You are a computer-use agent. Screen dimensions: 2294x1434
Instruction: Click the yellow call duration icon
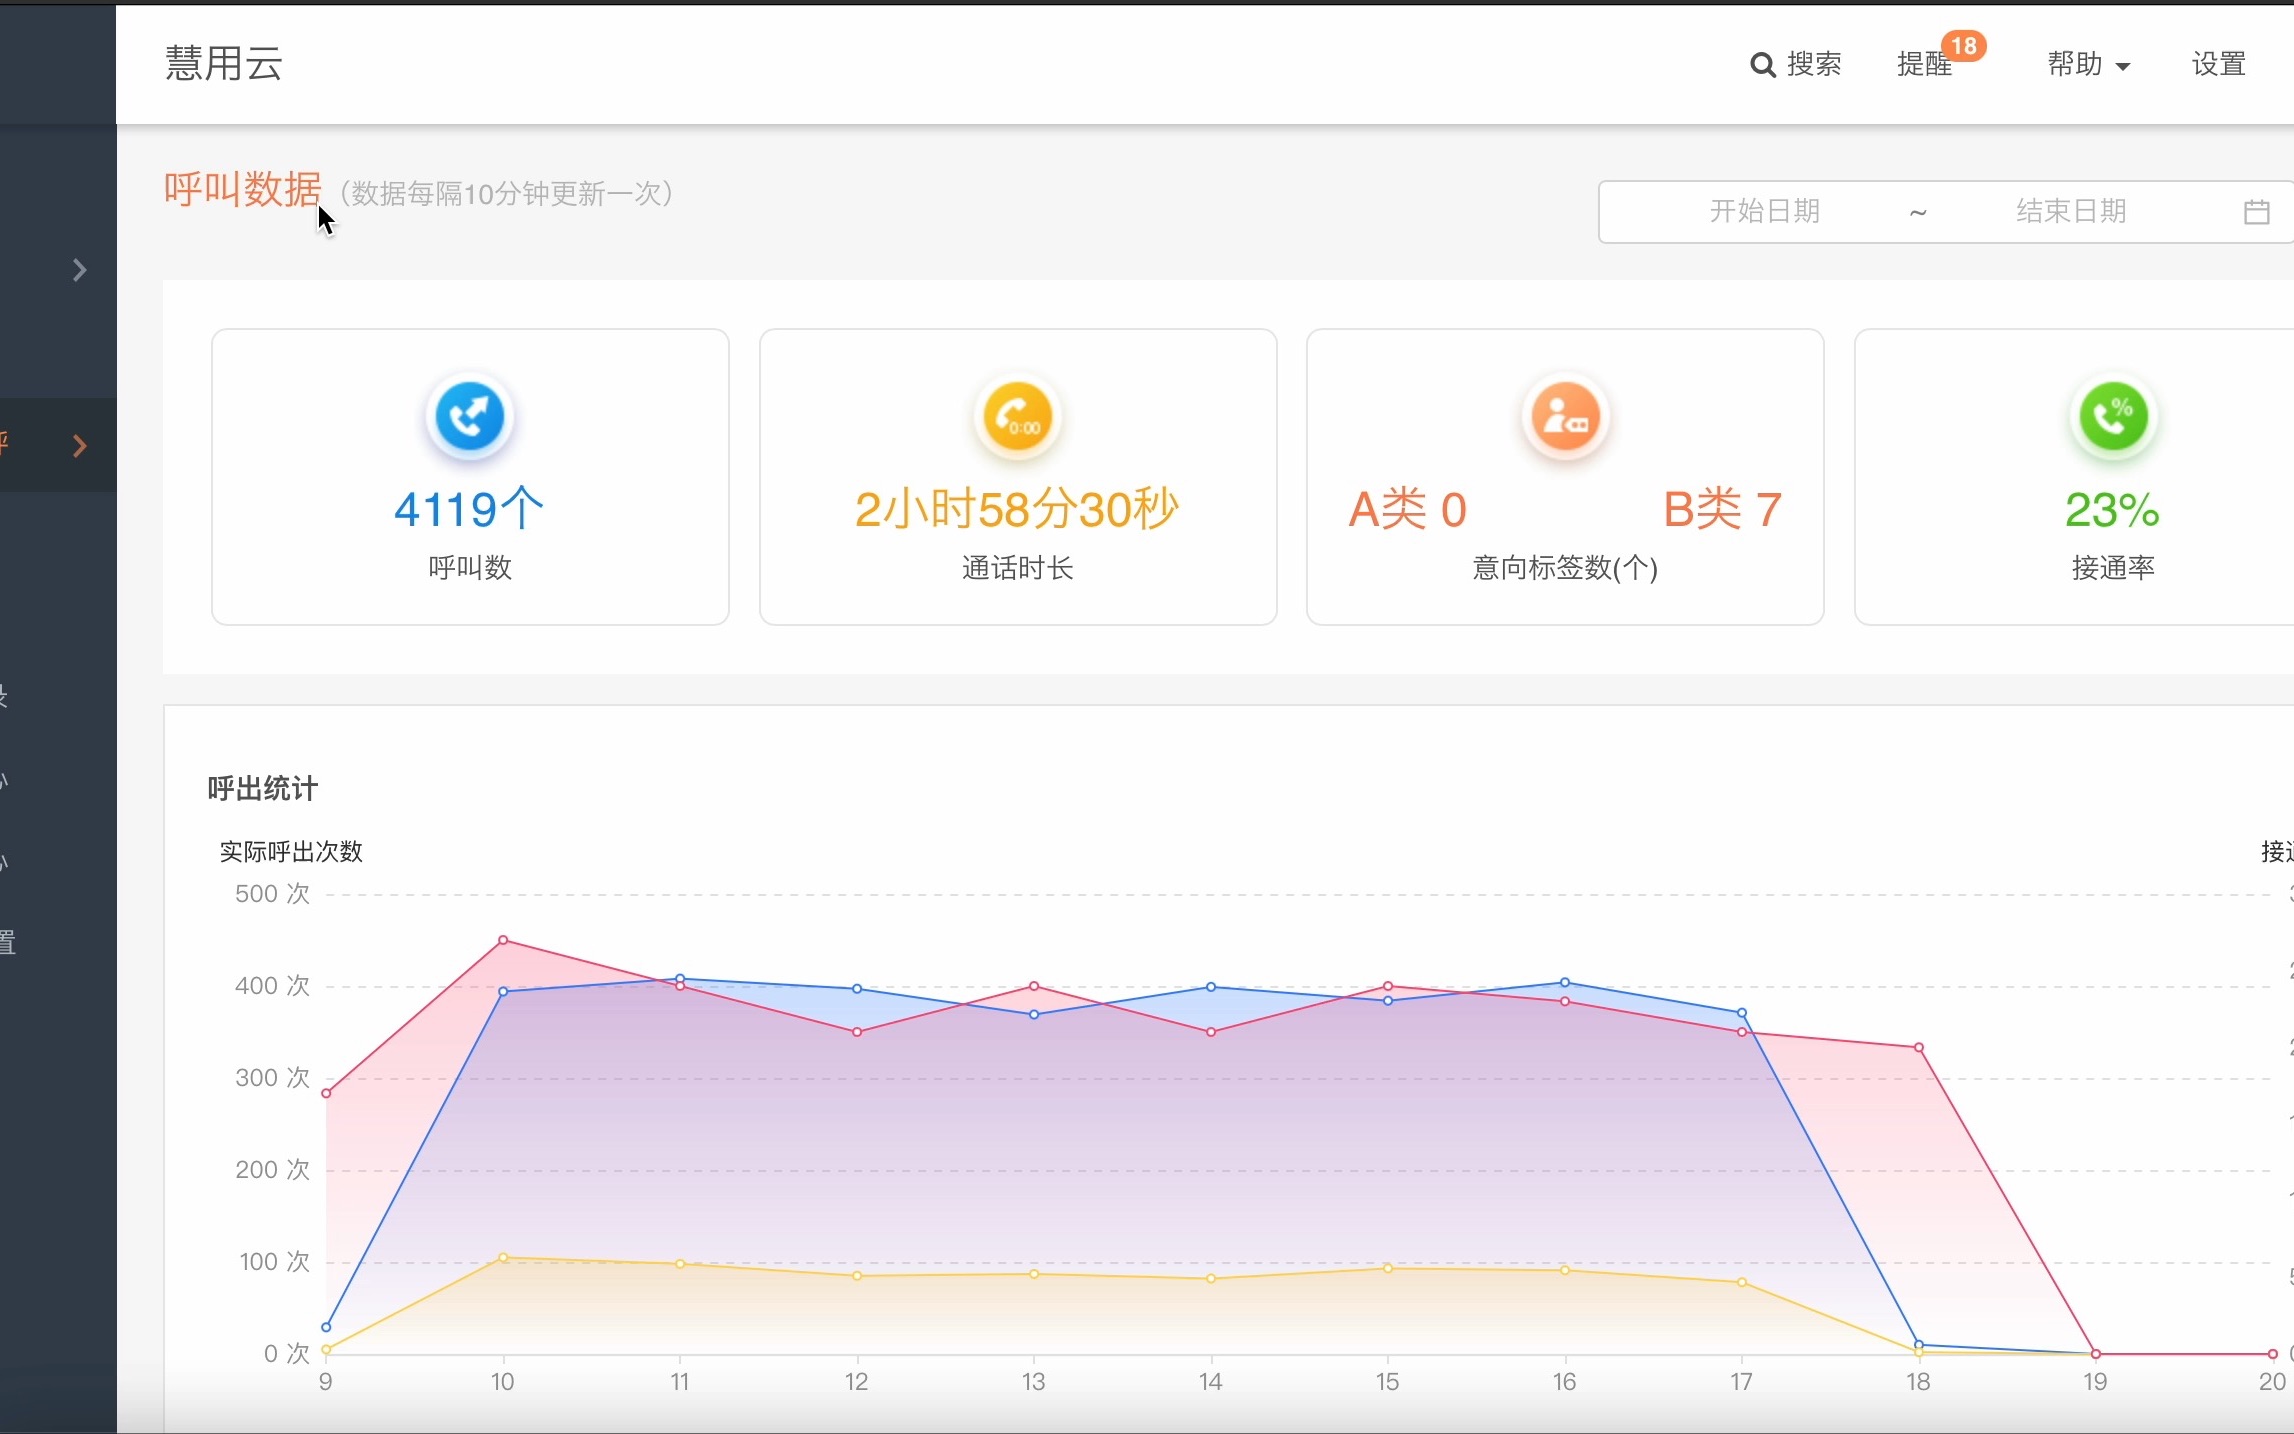tap(1018, 416)
